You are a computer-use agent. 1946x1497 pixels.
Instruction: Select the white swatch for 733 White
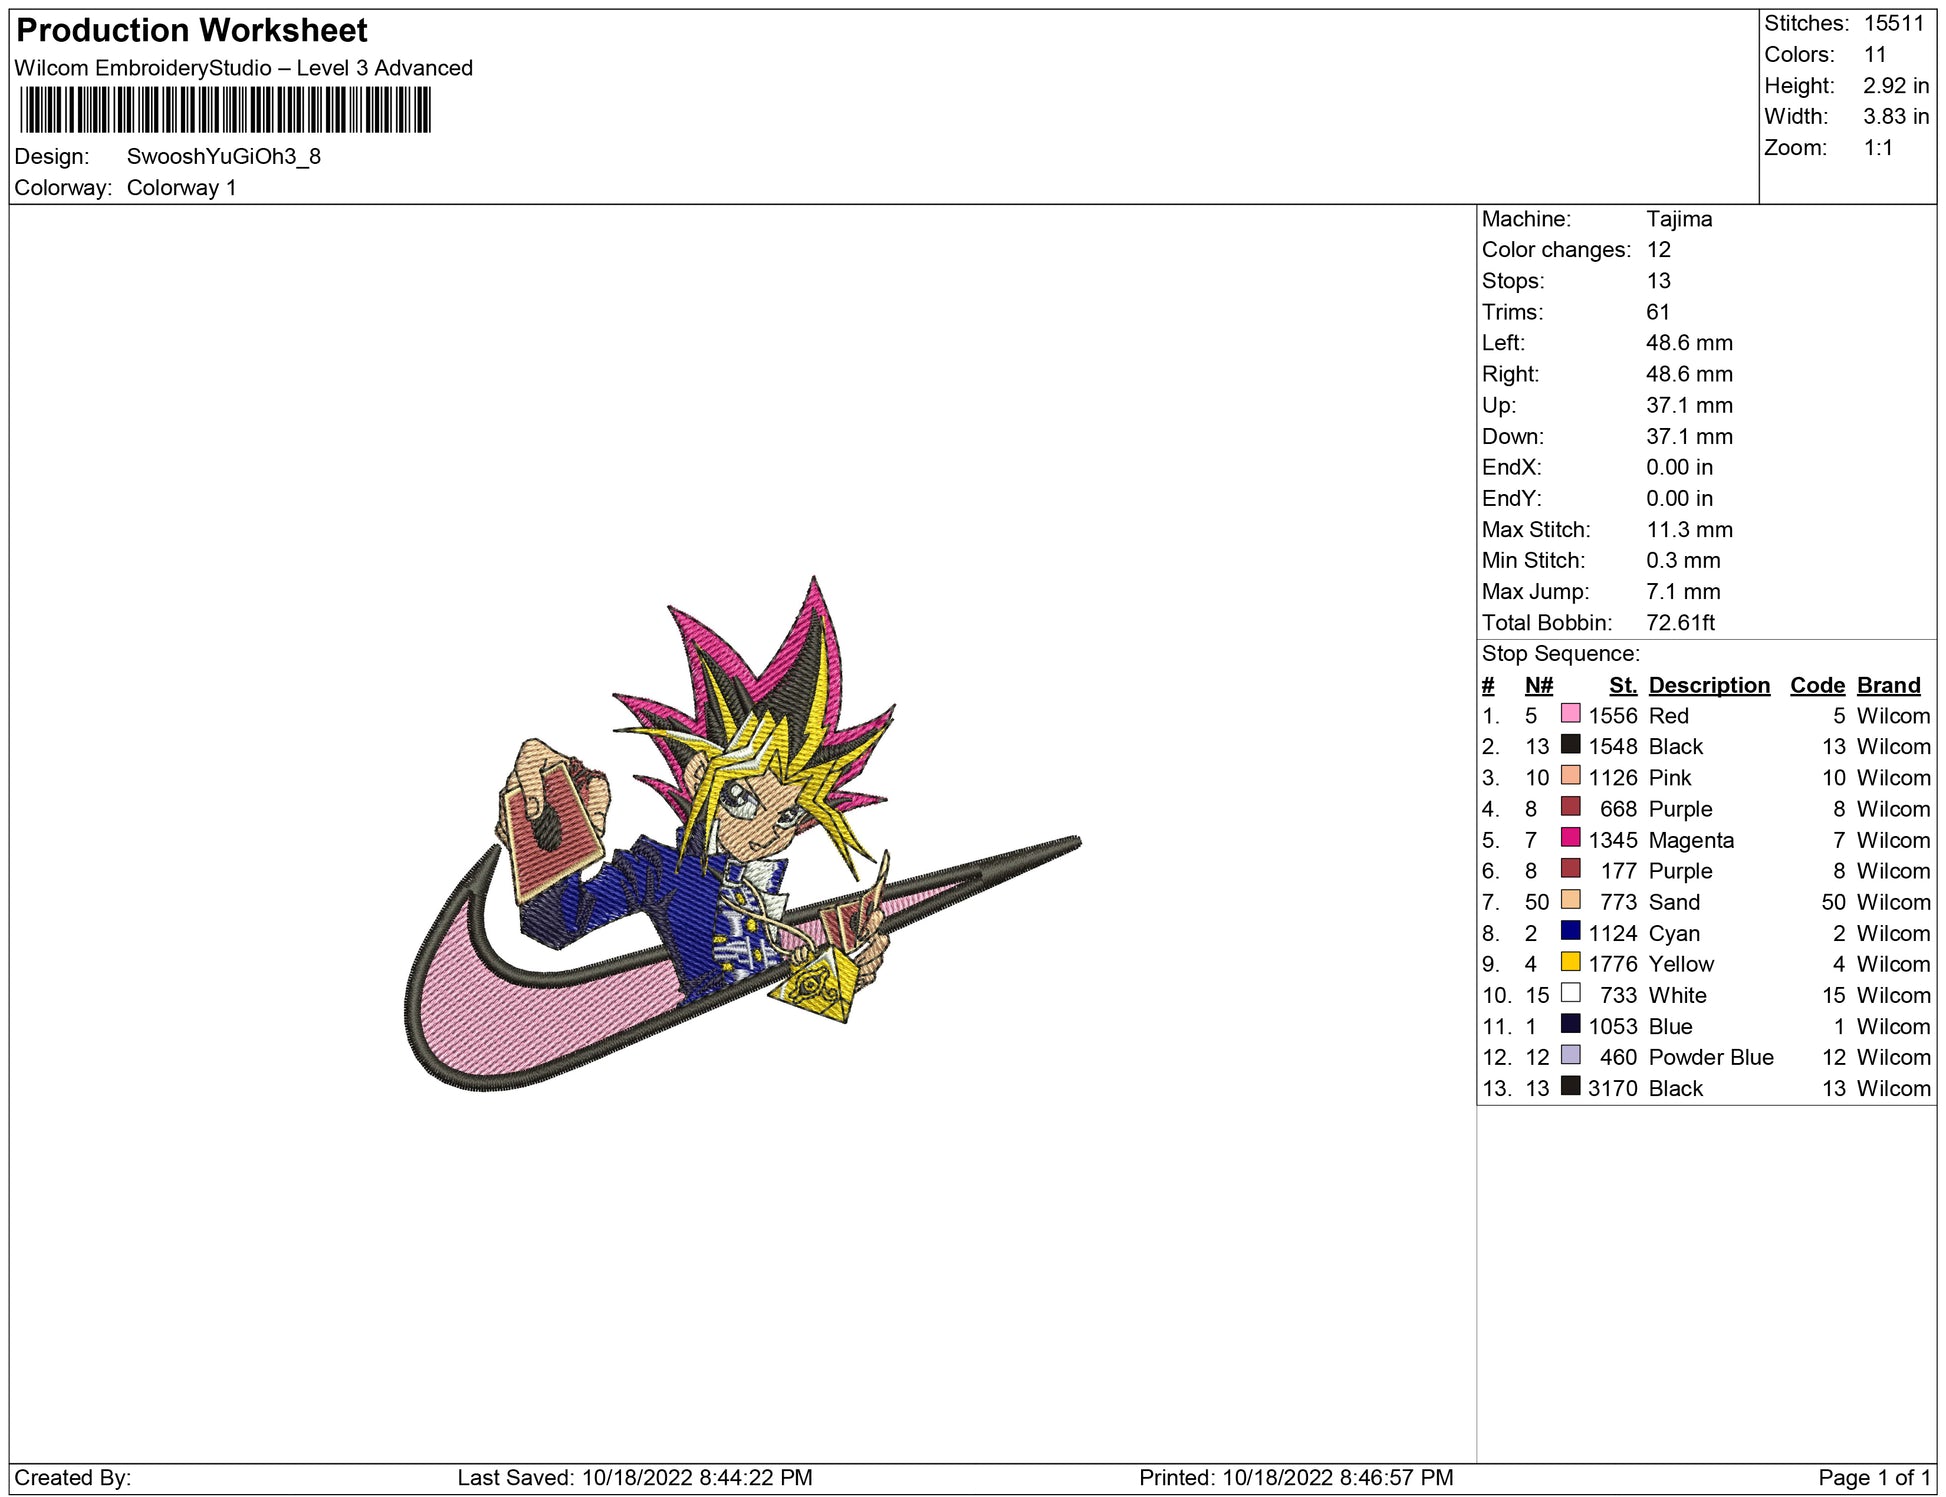(x=1570, y=993)
